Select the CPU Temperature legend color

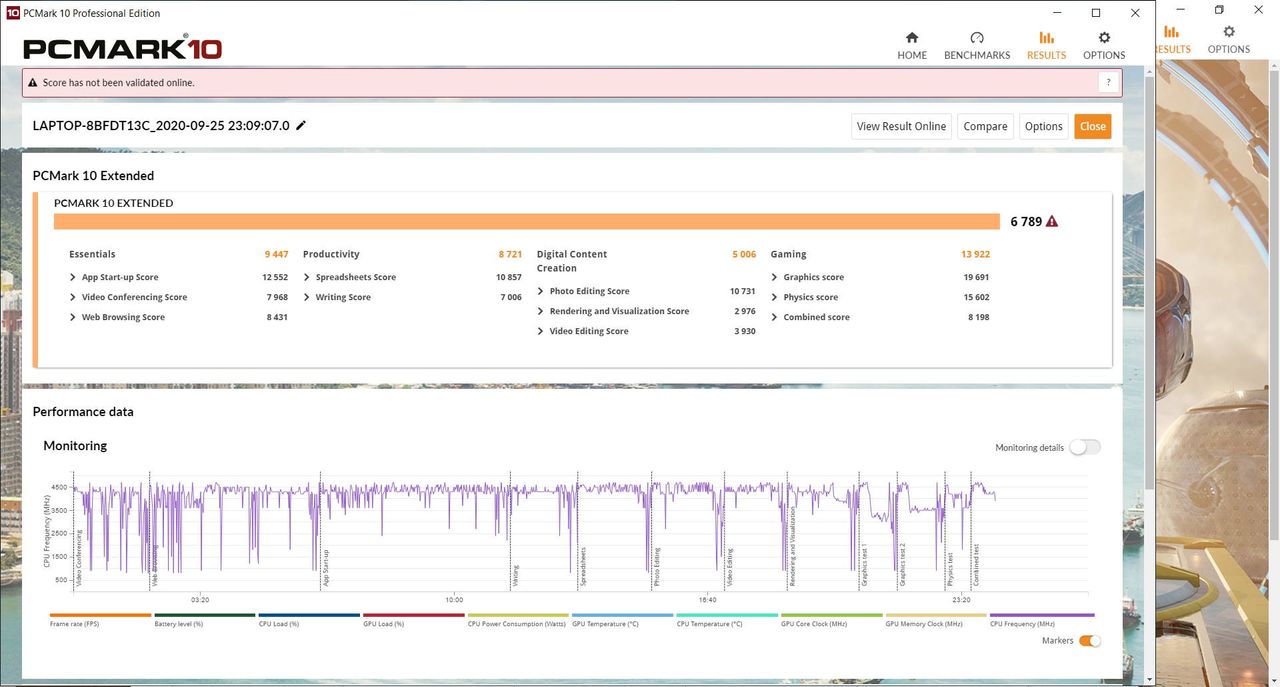coord(727,615)
